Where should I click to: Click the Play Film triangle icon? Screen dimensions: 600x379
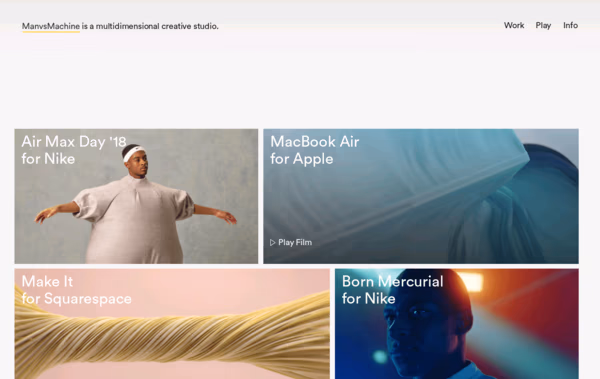click(x=272, y=242)
